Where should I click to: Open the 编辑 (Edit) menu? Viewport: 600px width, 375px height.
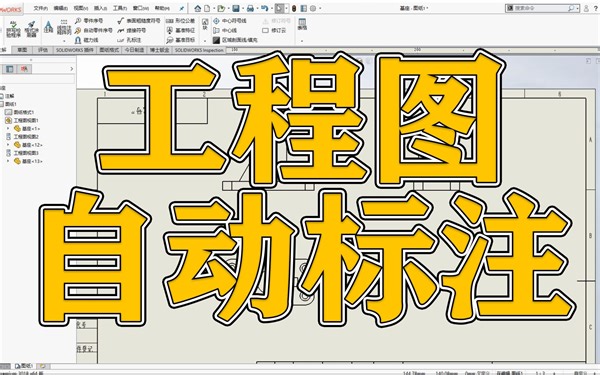pos(60,8)
